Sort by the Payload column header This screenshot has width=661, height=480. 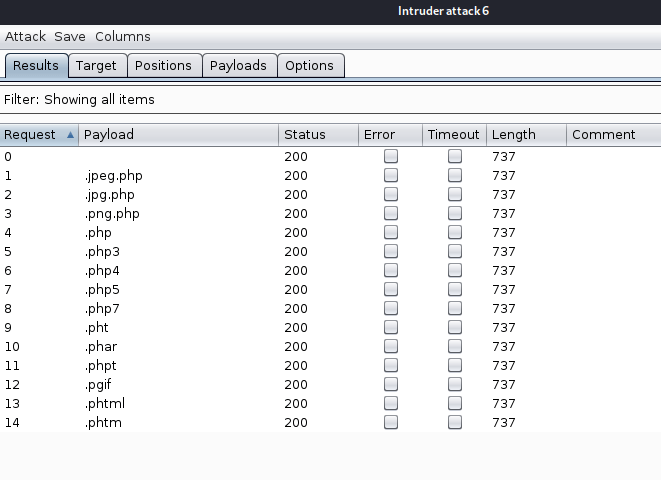pyautogui.click(x=178, y=135)
